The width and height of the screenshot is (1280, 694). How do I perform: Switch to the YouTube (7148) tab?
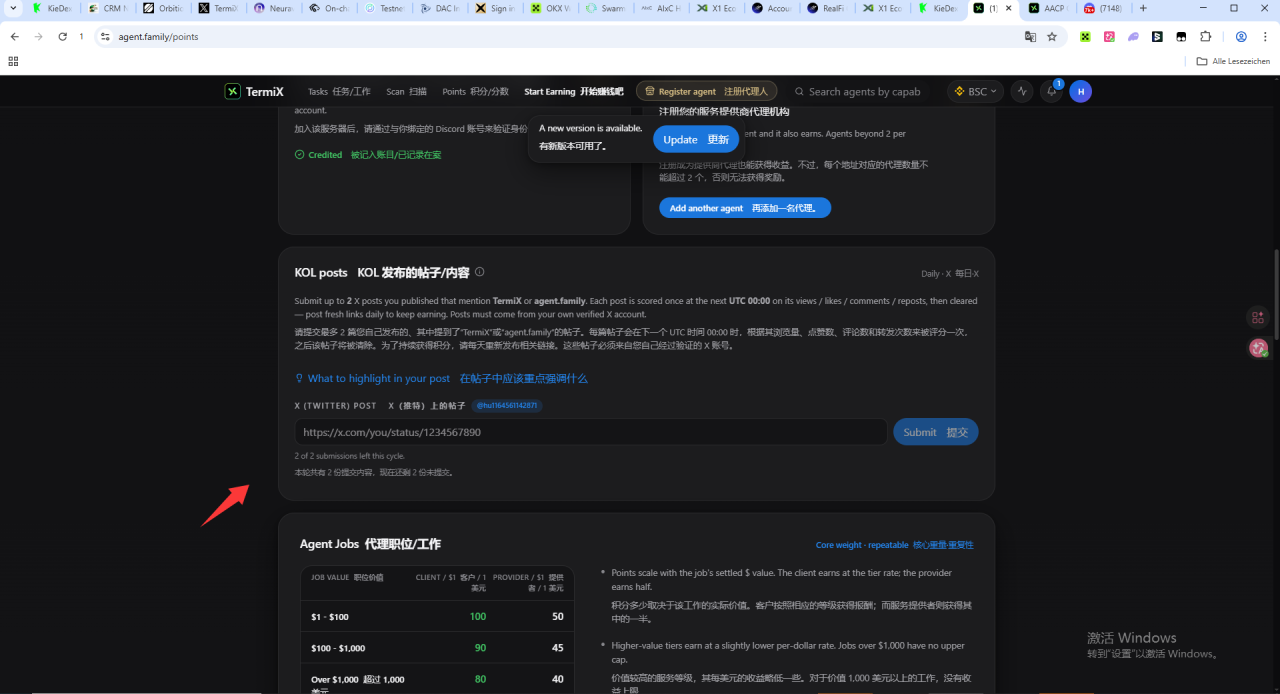pyautogui.click(x=1103, y=8)
